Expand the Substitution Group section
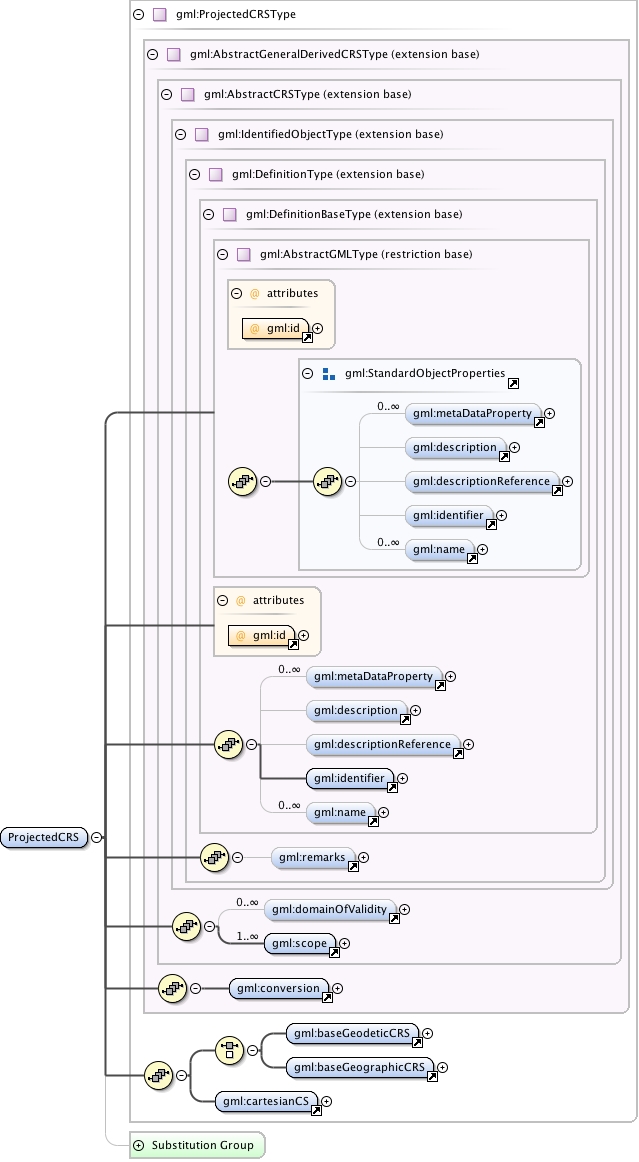Image resolution: width=639 pixels, height=1162 pixels. 139,1145
